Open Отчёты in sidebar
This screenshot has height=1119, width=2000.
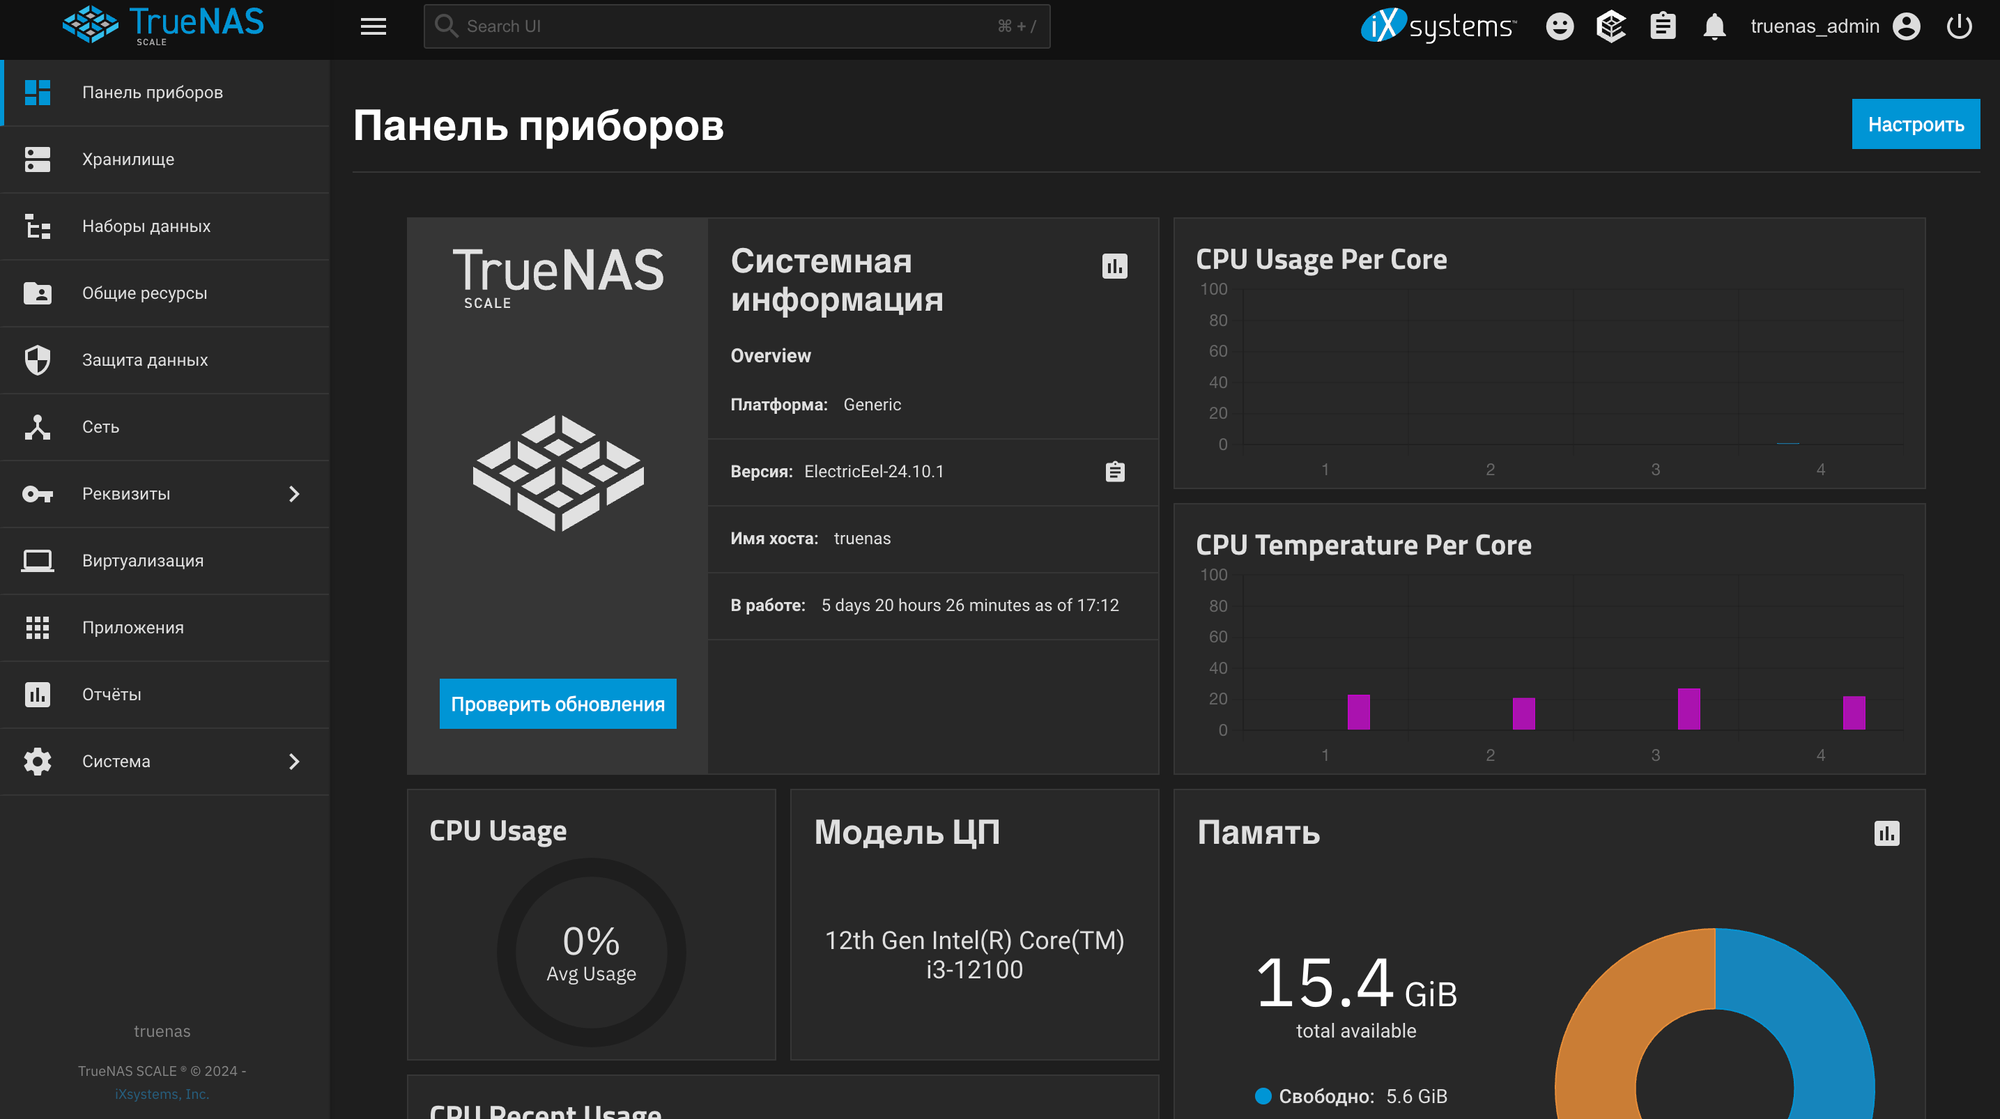point(165,695)
